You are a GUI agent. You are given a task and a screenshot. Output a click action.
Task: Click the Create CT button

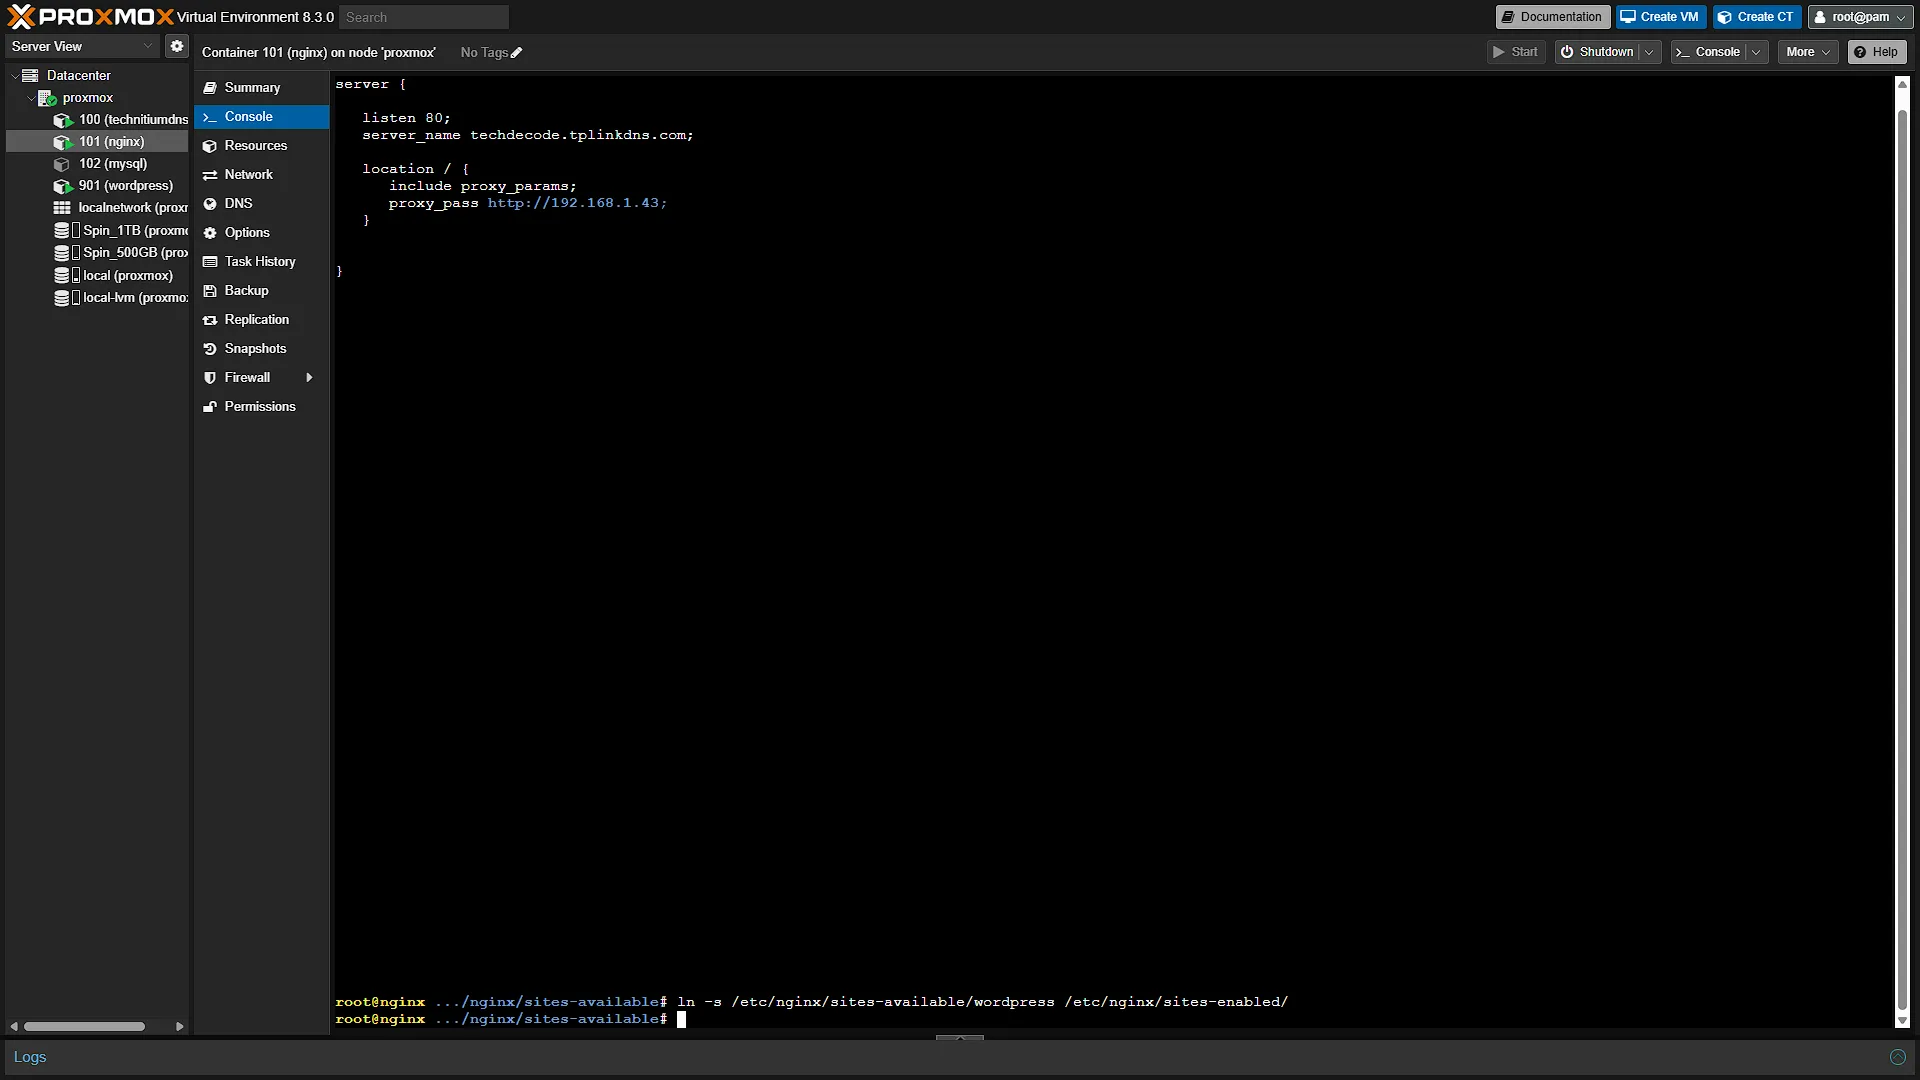pos(1756,17)
